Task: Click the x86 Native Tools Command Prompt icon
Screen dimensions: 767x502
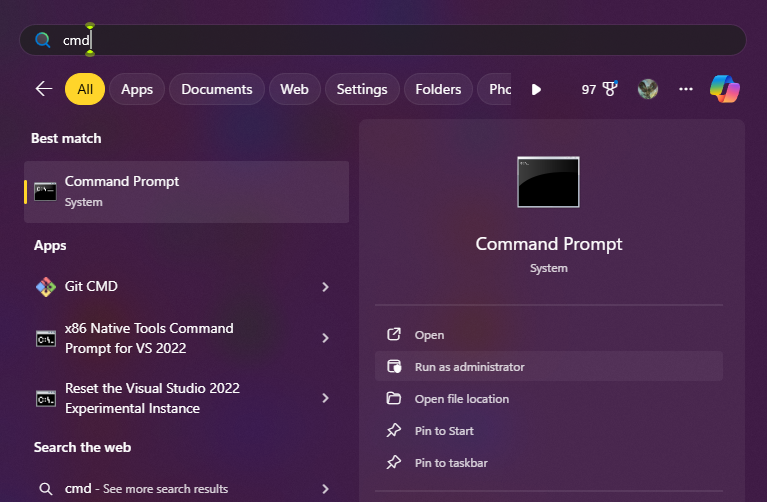Action: click(x=45, y=339)
